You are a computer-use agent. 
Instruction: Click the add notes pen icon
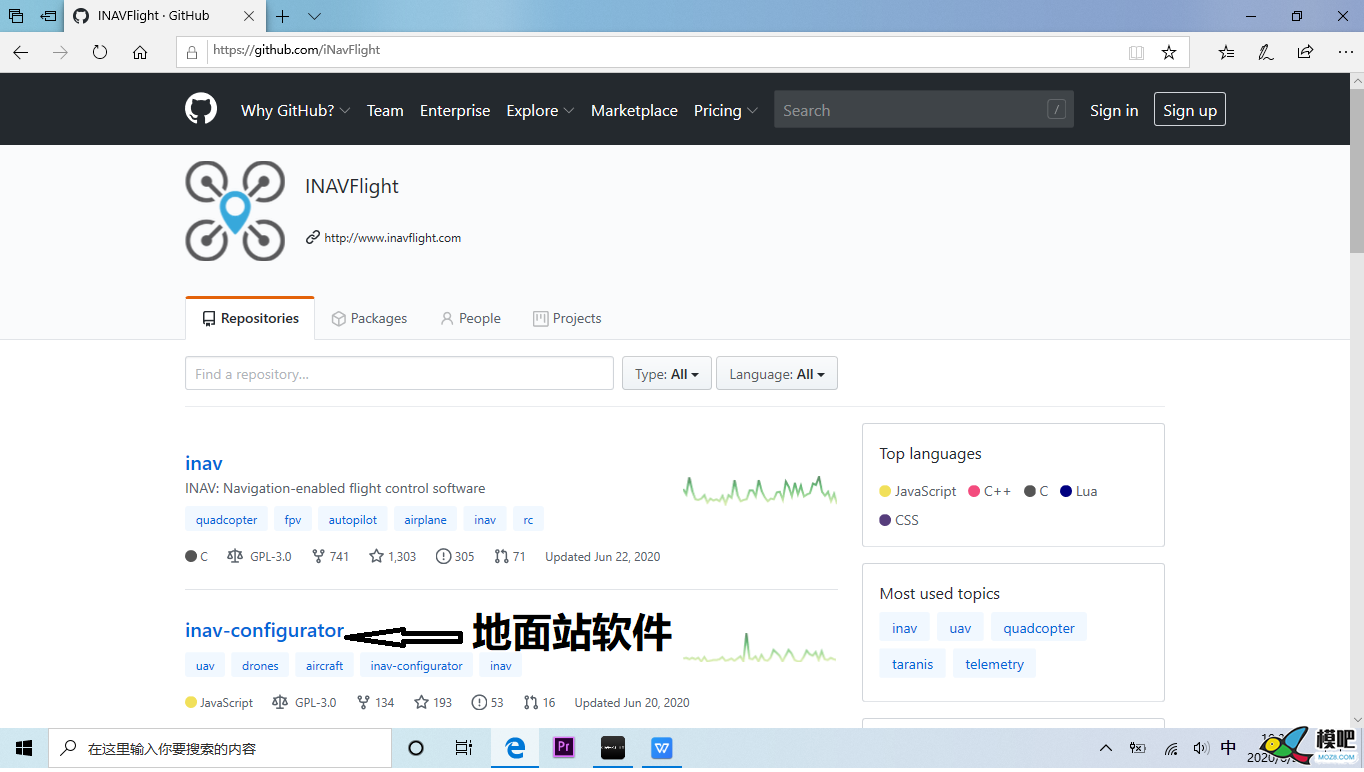[x=1266, y=52]
